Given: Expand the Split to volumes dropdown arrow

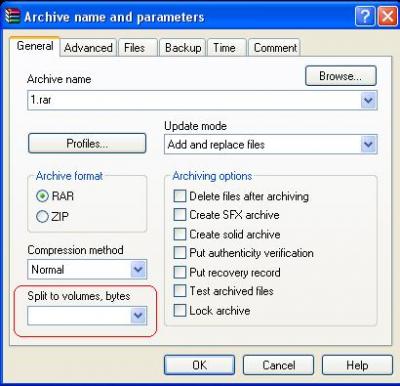Looking at the screenshot, I should [x=138, y=316].
